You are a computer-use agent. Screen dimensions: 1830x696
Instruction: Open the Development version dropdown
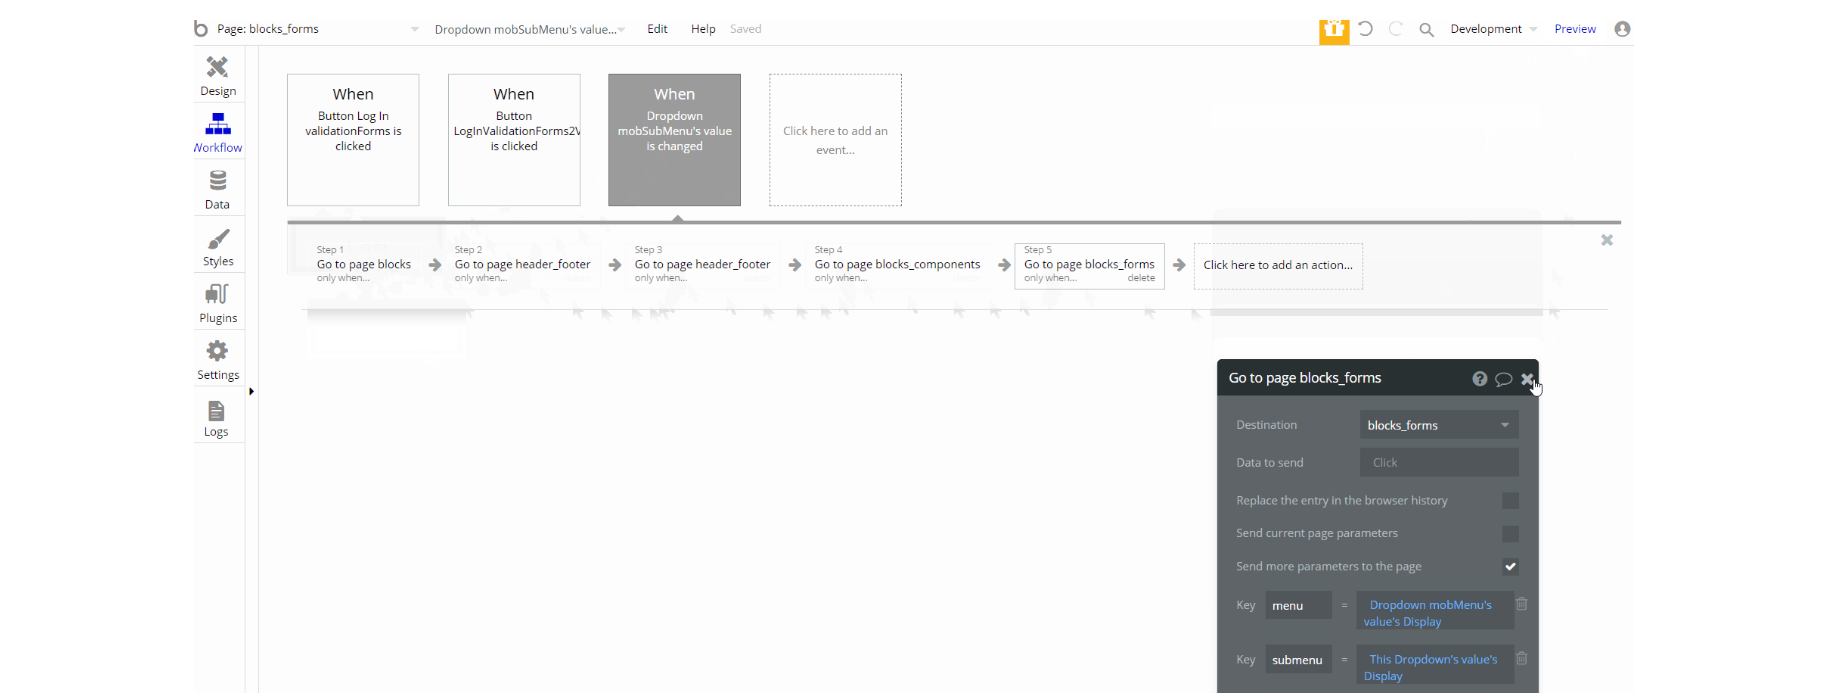(x=1494, y=29)
